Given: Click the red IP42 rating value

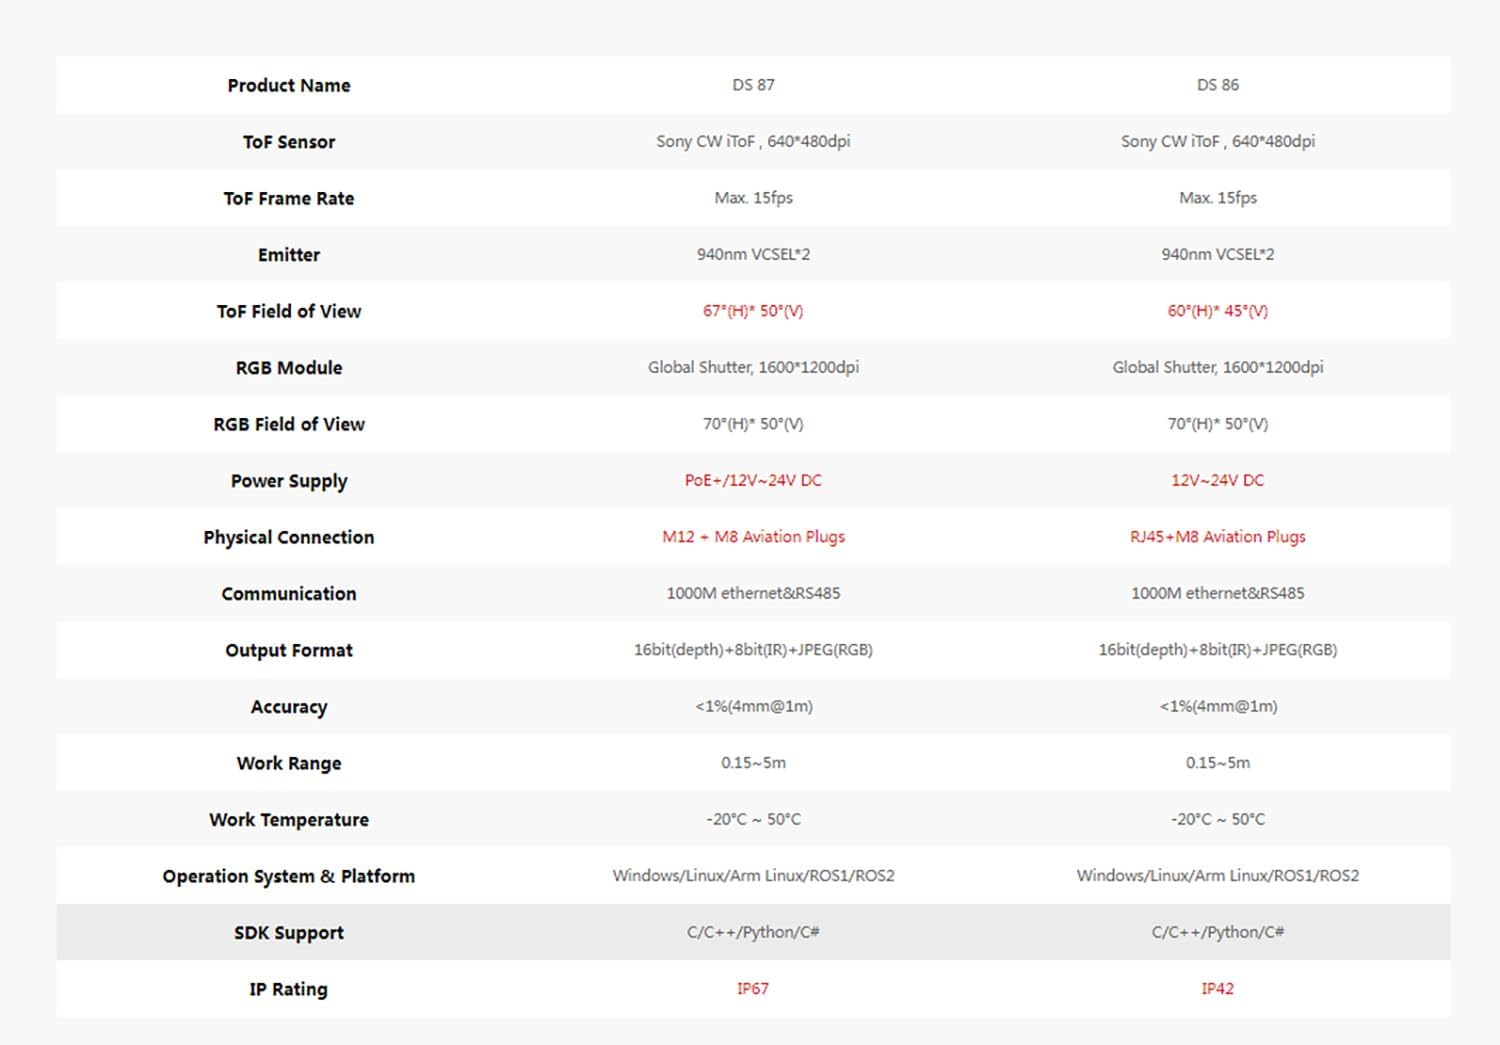Looking at the screenshot, I should (1217, 989).
